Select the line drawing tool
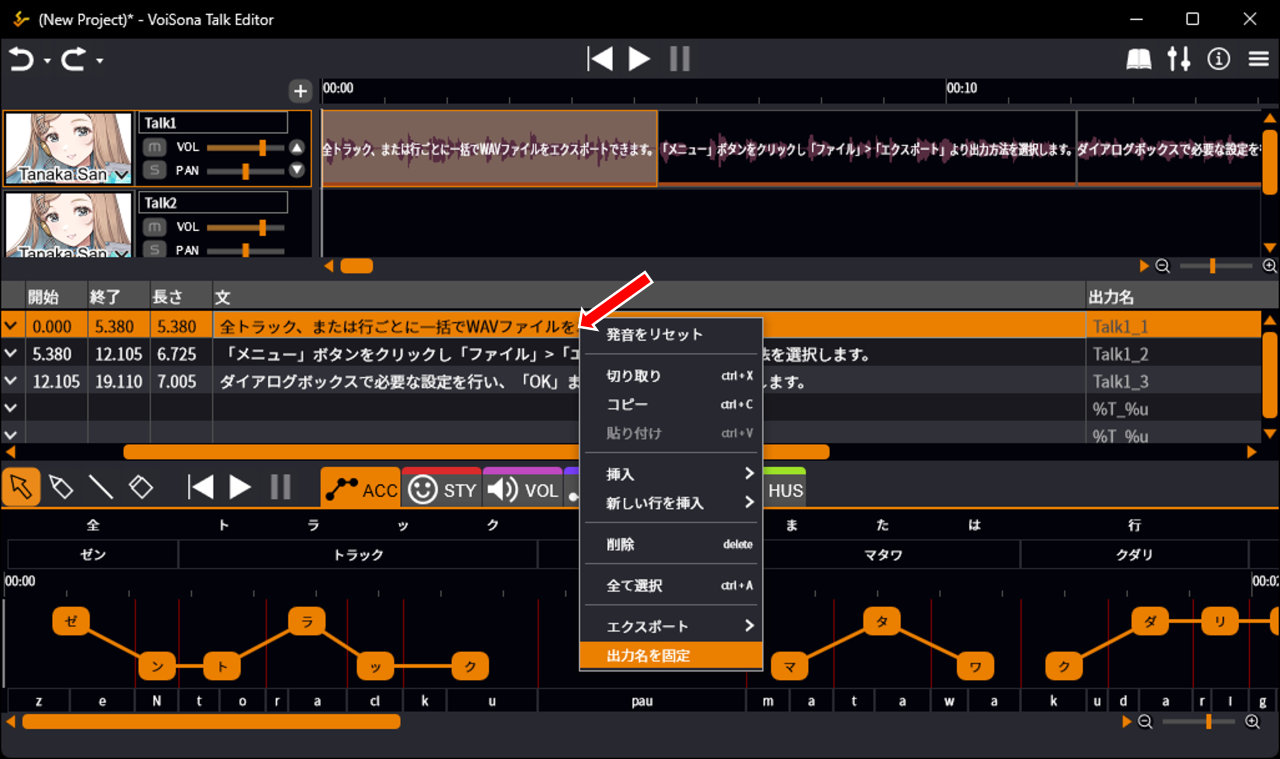1280x759 pixels. pos(101,487)
